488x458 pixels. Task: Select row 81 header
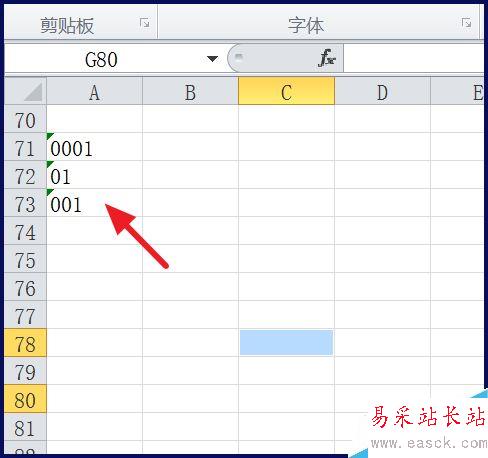25,427
